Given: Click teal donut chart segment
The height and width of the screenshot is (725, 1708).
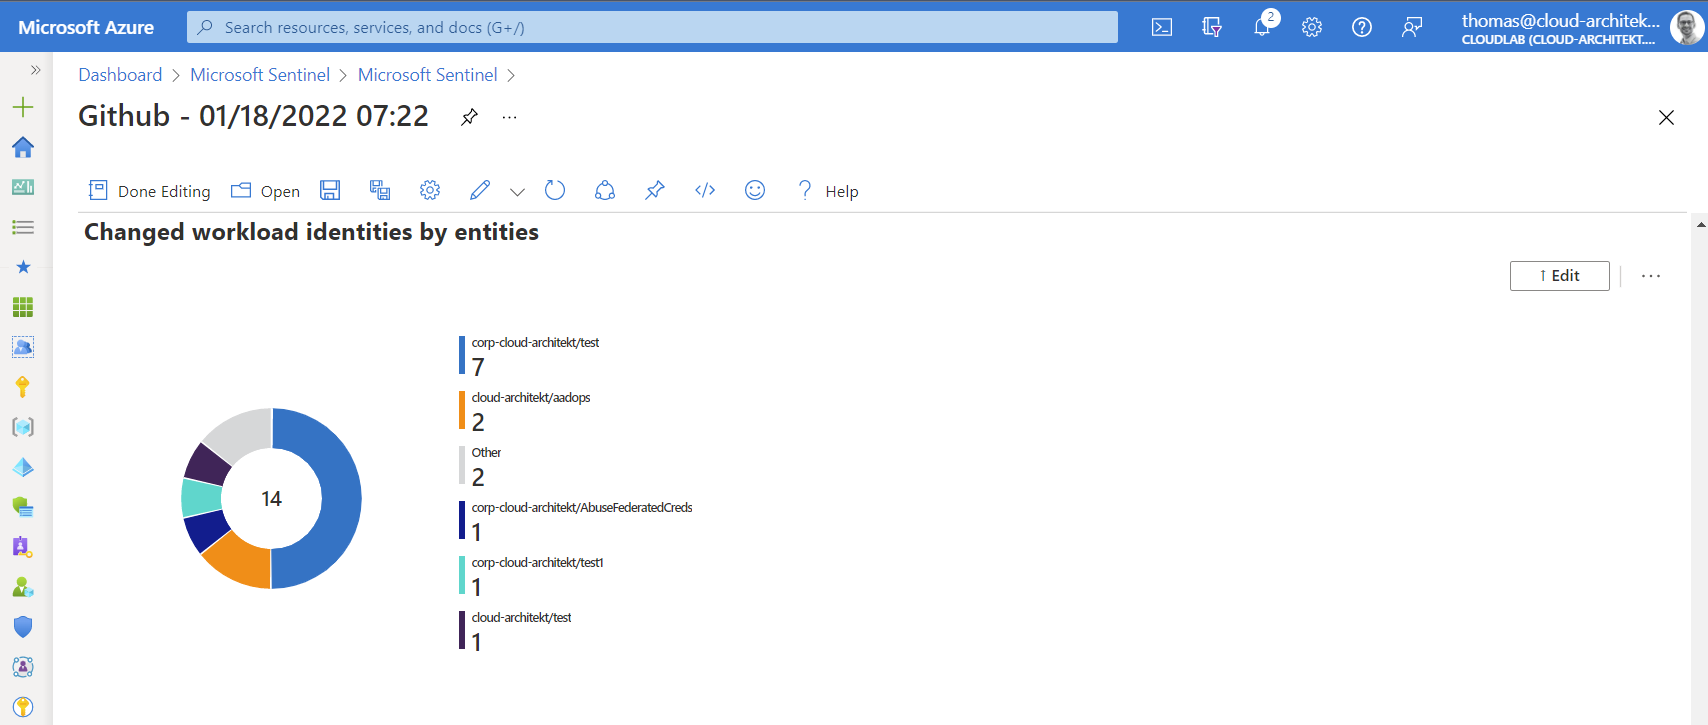Looking at the screenshot, I should tap(201, 497).
